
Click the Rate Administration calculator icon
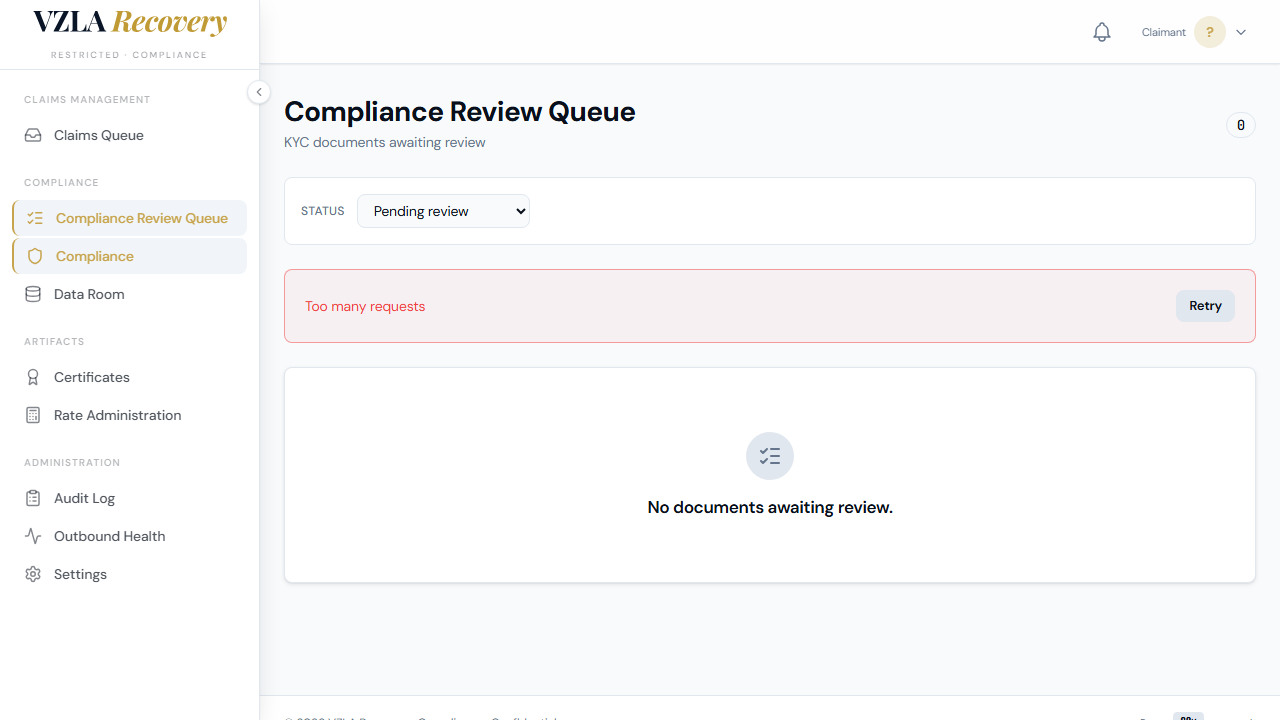click(x=33, y=415)
